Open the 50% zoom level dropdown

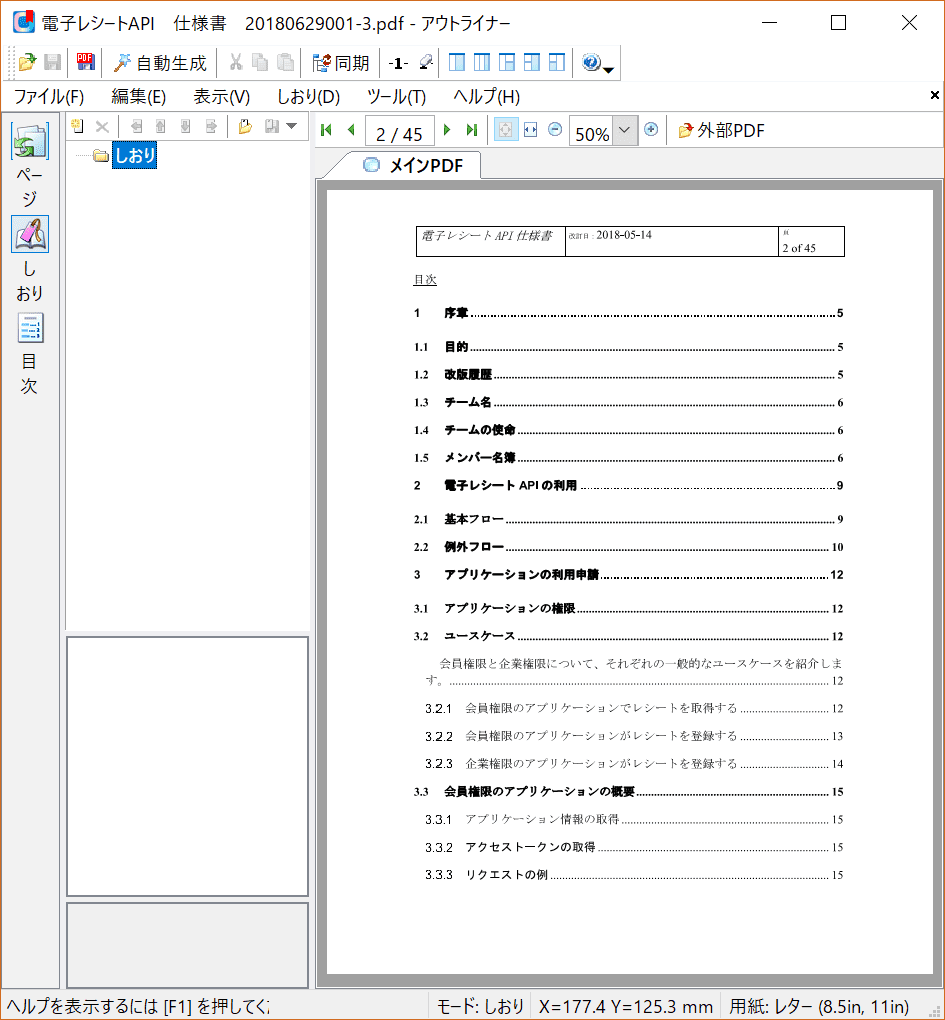625,131
